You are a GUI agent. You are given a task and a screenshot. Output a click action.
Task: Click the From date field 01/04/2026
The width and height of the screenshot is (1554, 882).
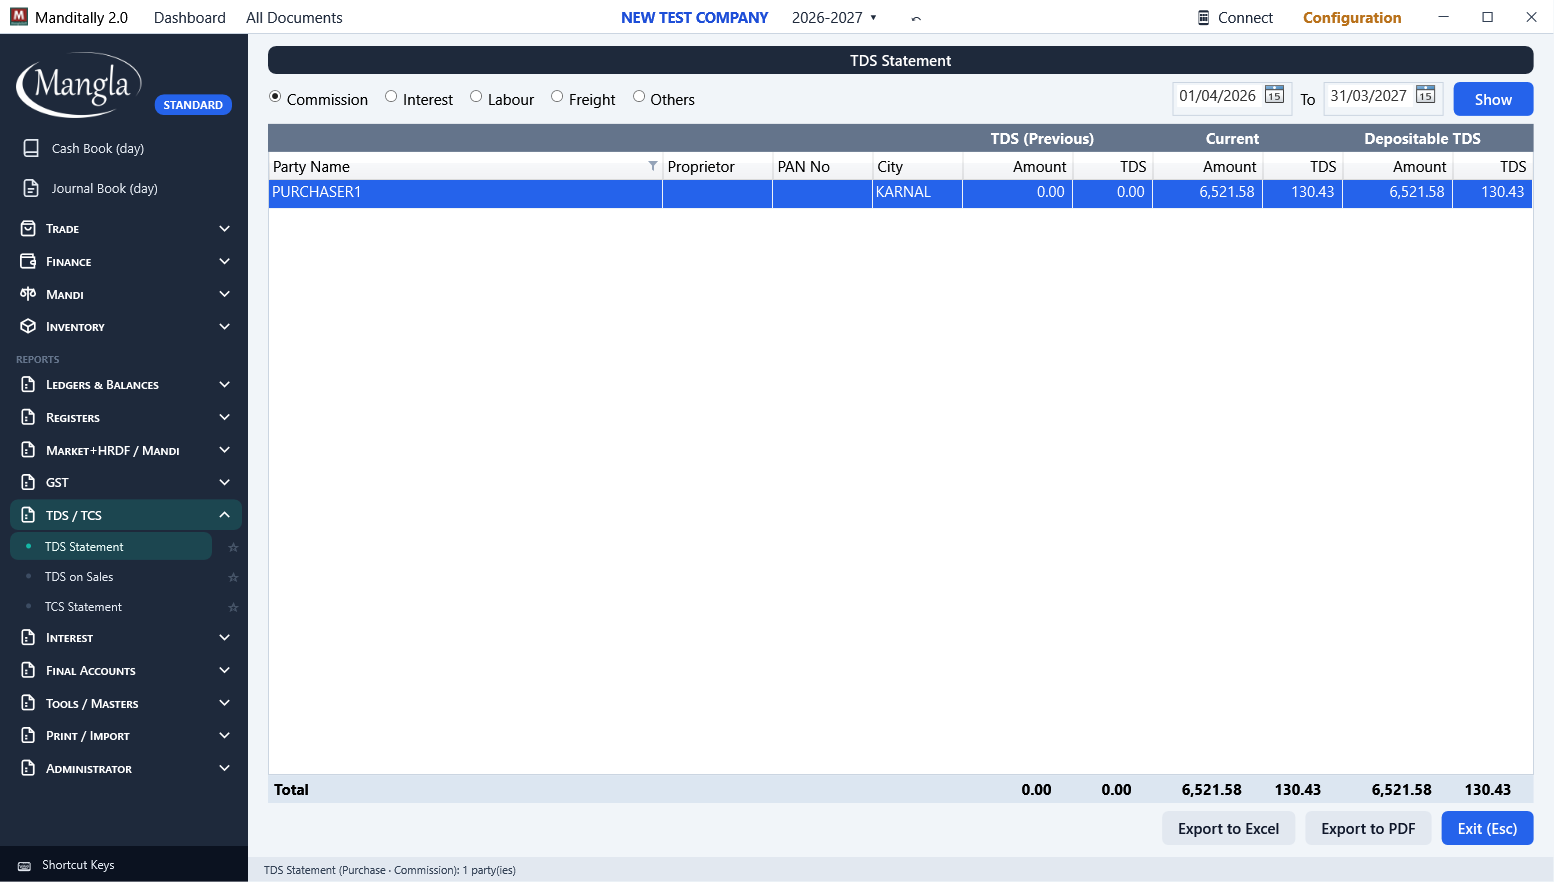tap(1218, 96)
